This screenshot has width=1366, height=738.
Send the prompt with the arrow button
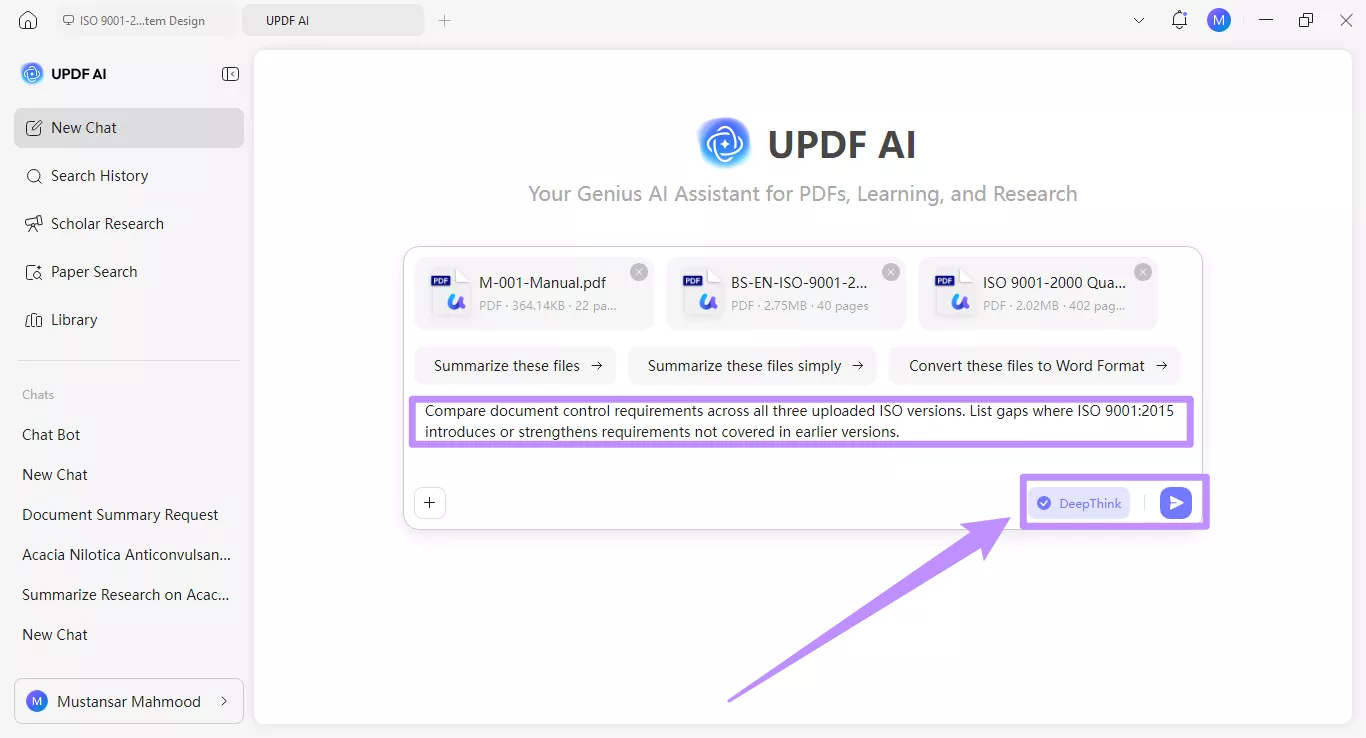(x=1175, y=503)
